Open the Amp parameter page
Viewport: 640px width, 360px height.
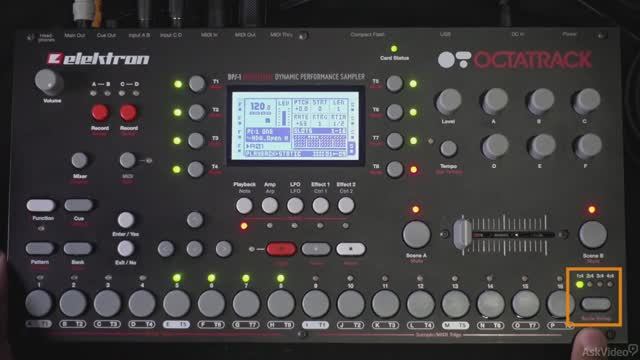pos(270,206)
